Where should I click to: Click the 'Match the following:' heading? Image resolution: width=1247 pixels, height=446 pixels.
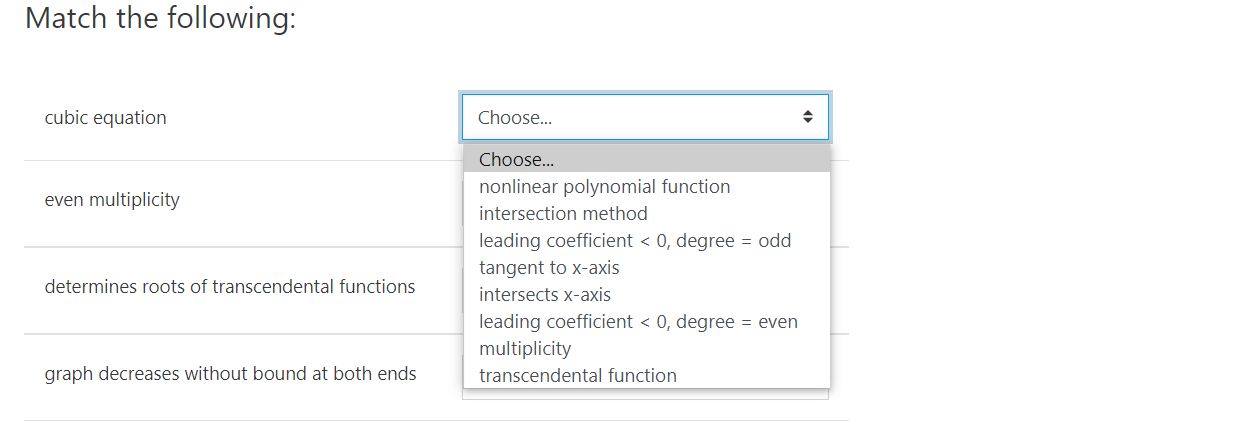coord(160,18)
